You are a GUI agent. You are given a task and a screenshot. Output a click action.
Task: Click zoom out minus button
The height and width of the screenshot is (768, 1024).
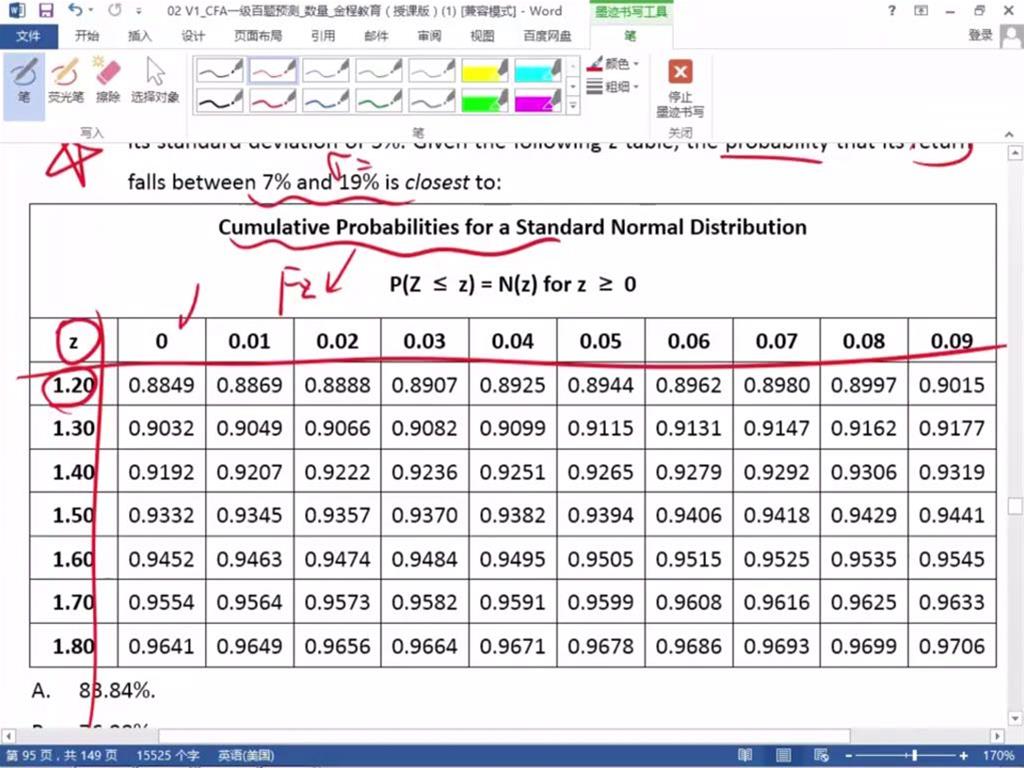pos(848,756)
